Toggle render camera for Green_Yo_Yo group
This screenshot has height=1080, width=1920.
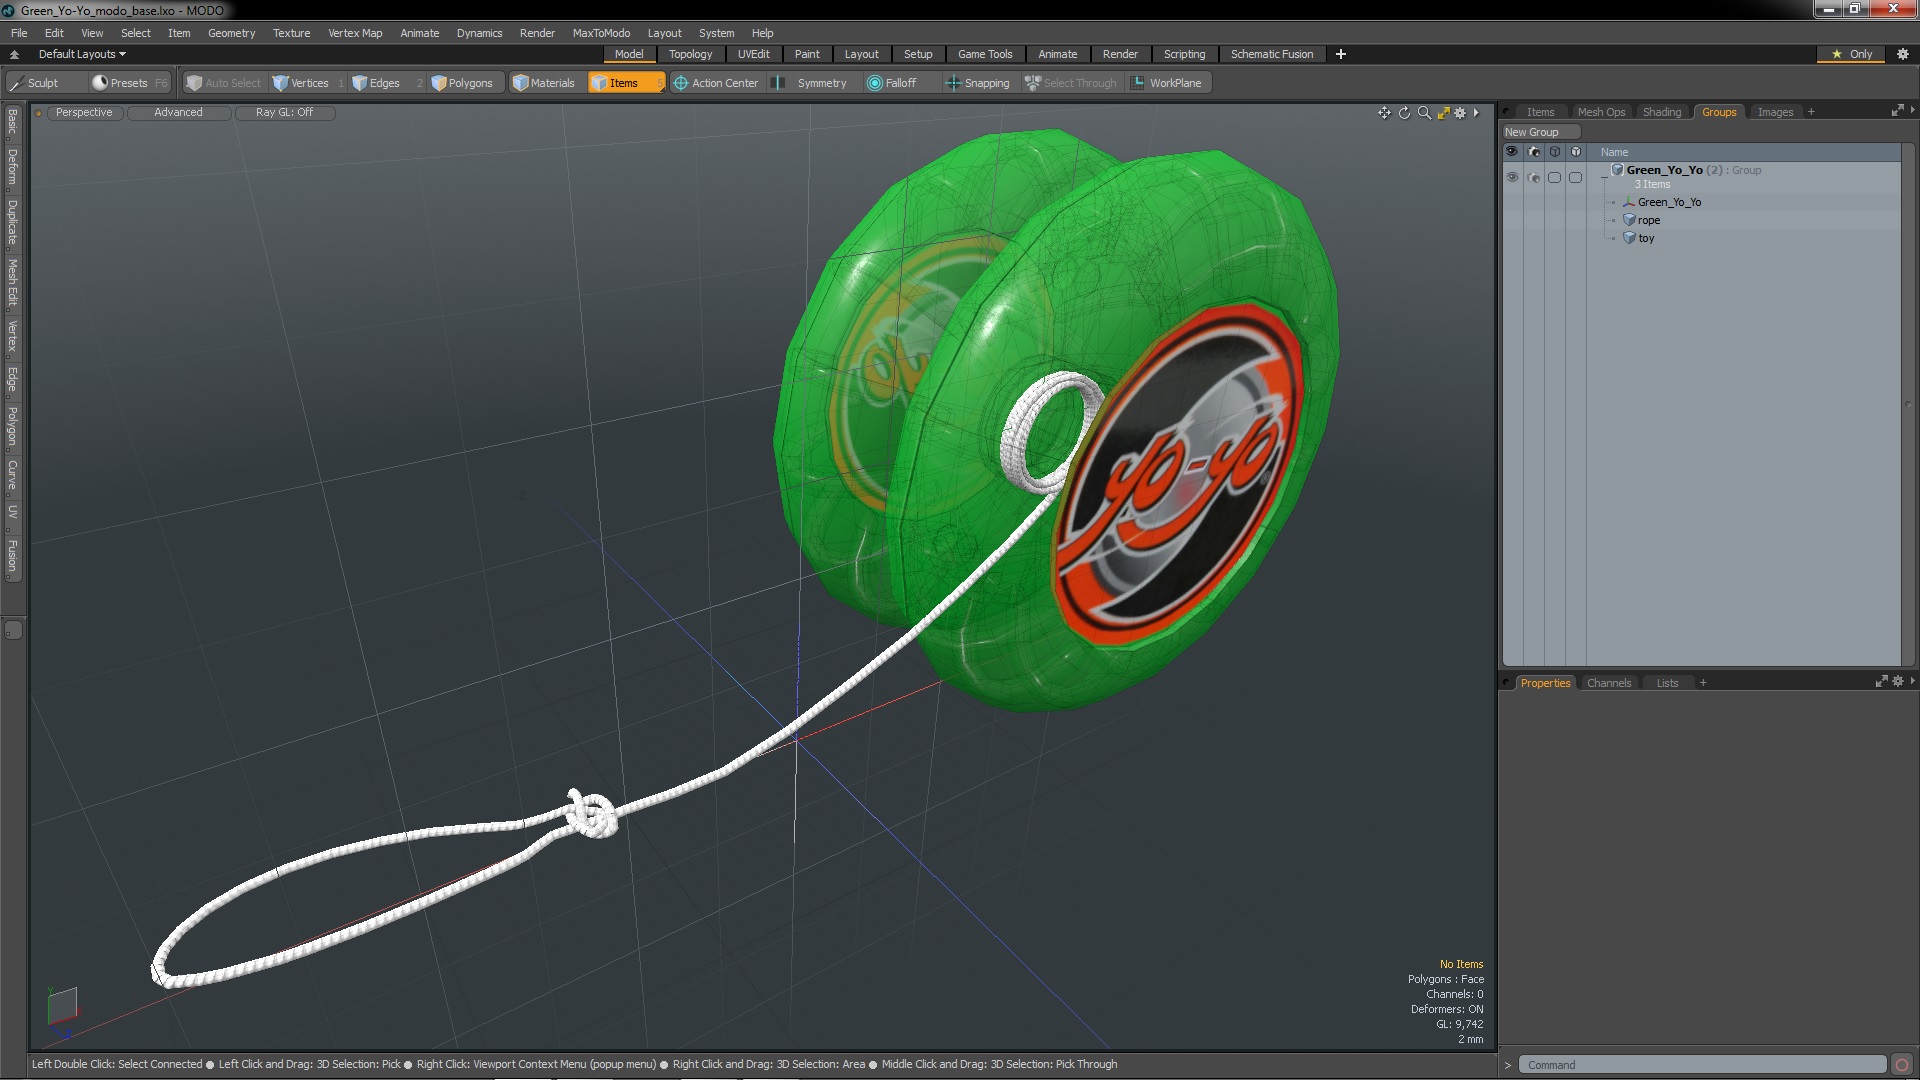click(x=1533, y=177)
